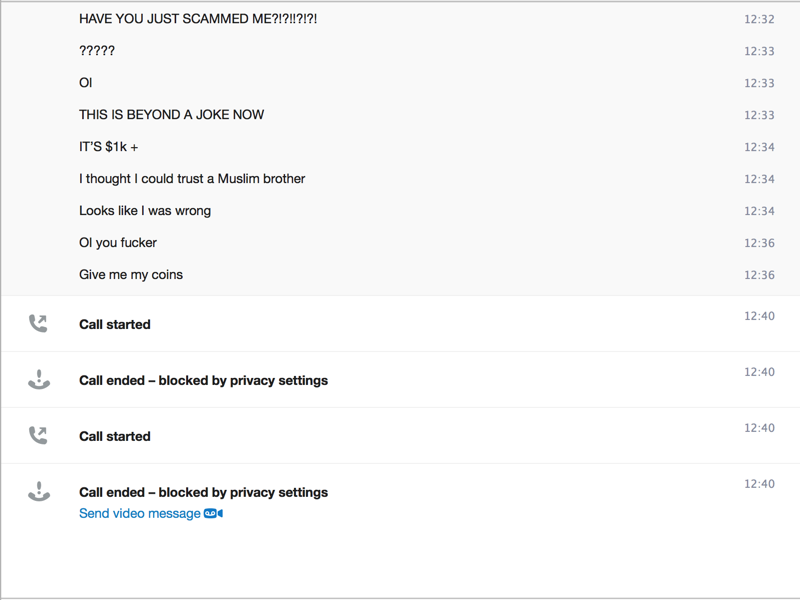This screenshot has height=600, width=800.
Task: Click the last "Call ended – blocked by privacy settings" text
Action: [x=203, y=493]
